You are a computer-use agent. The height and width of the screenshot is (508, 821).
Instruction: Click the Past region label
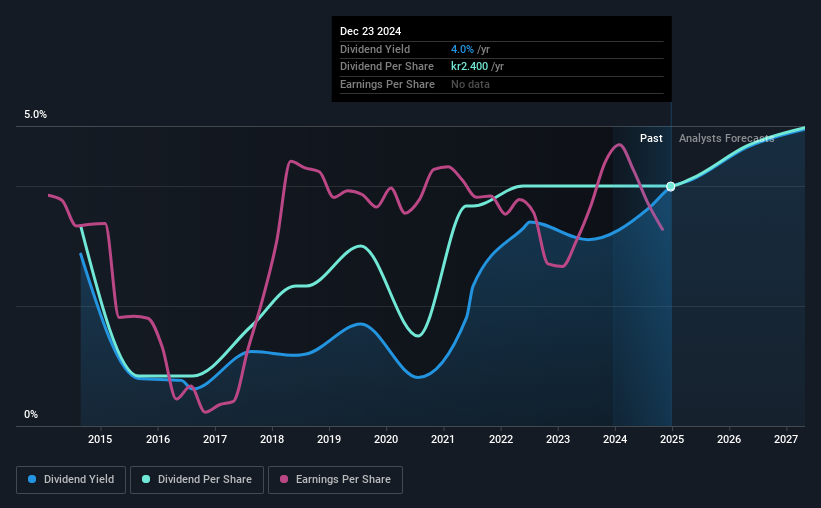tap(651, 138)
